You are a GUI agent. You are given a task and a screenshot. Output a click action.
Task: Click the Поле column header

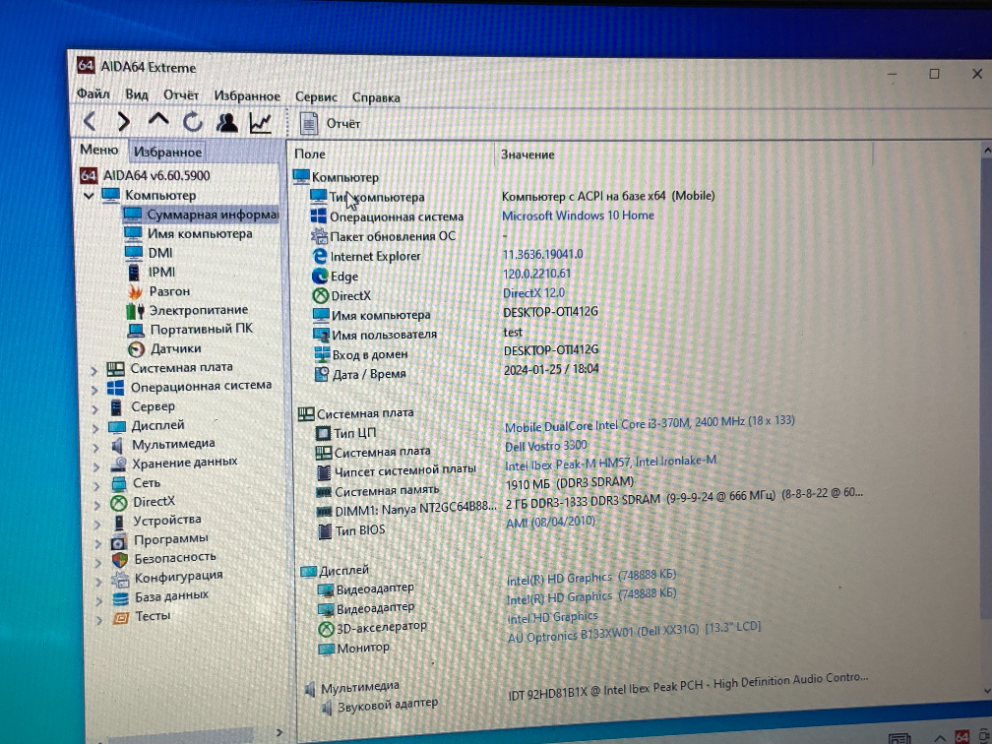[x=310, y=153]
